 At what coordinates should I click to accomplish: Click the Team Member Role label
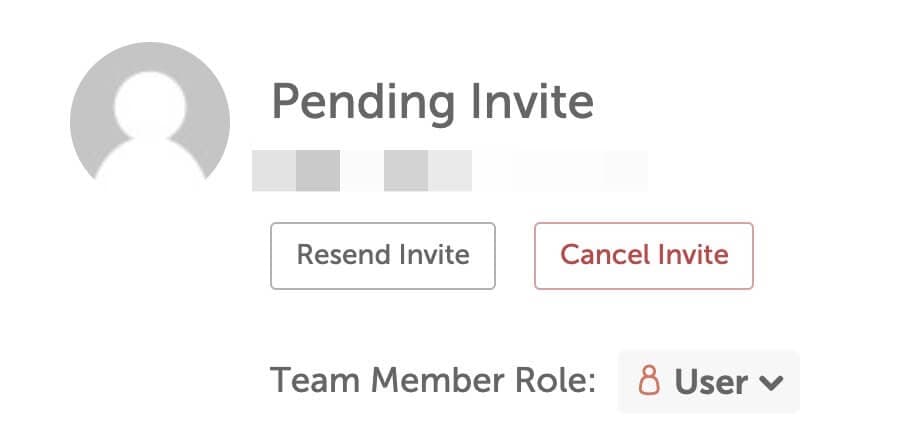point(433,380)
